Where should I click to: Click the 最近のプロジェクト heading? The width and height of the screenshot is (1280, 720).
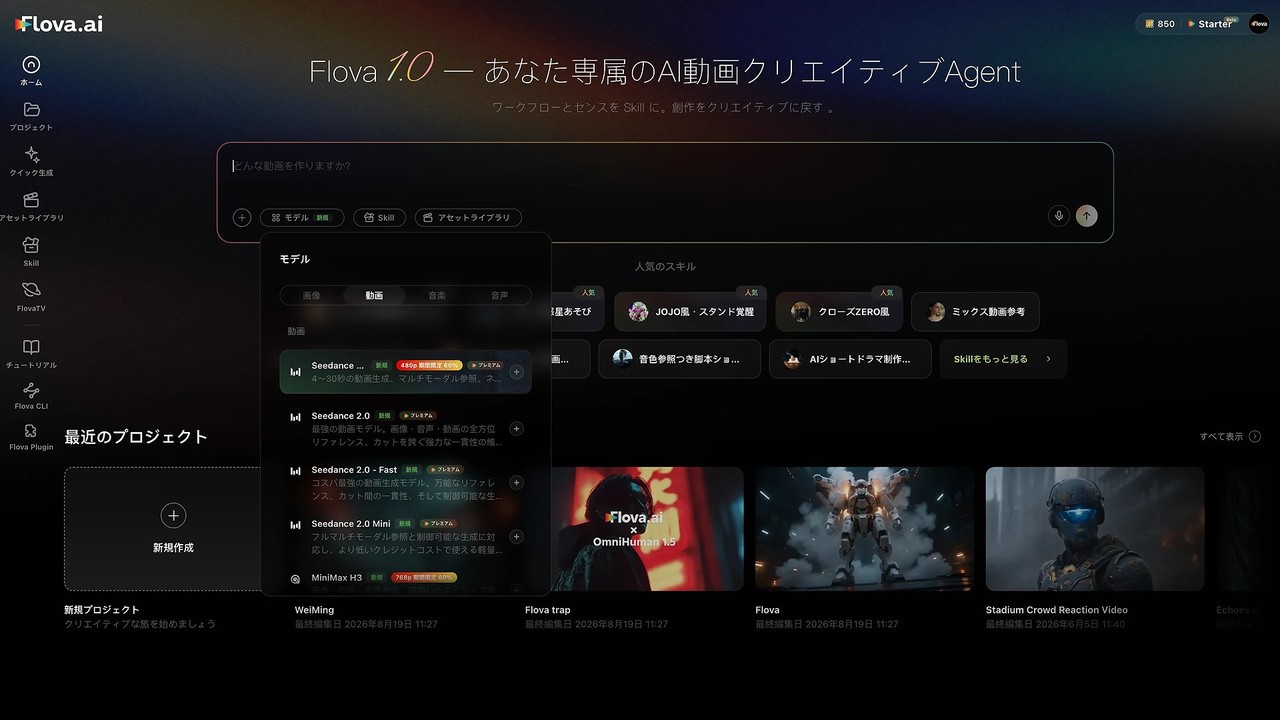pyautogui.click(x=136, y=437)
